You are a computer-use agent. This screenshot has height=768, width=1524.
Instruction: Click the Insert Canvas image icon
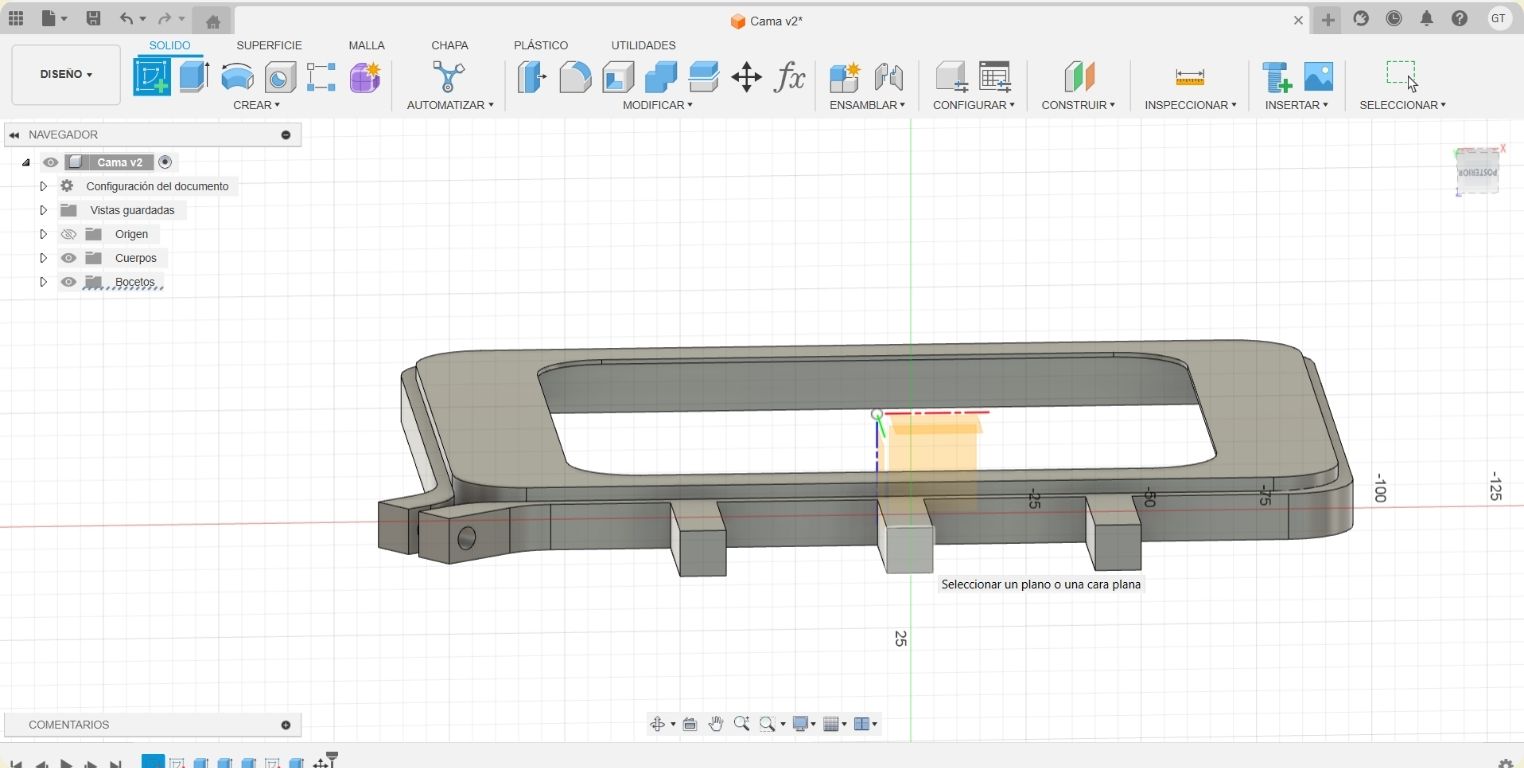click(x=1318, y=77)
